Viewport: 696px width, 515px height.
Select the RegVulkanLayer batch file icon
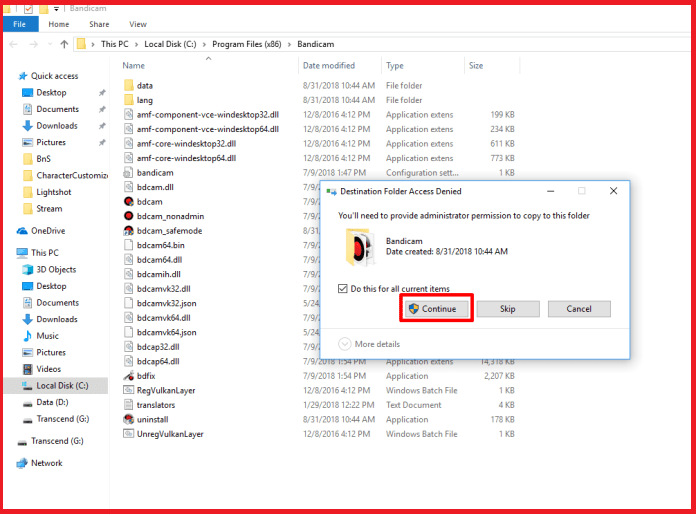128,390
